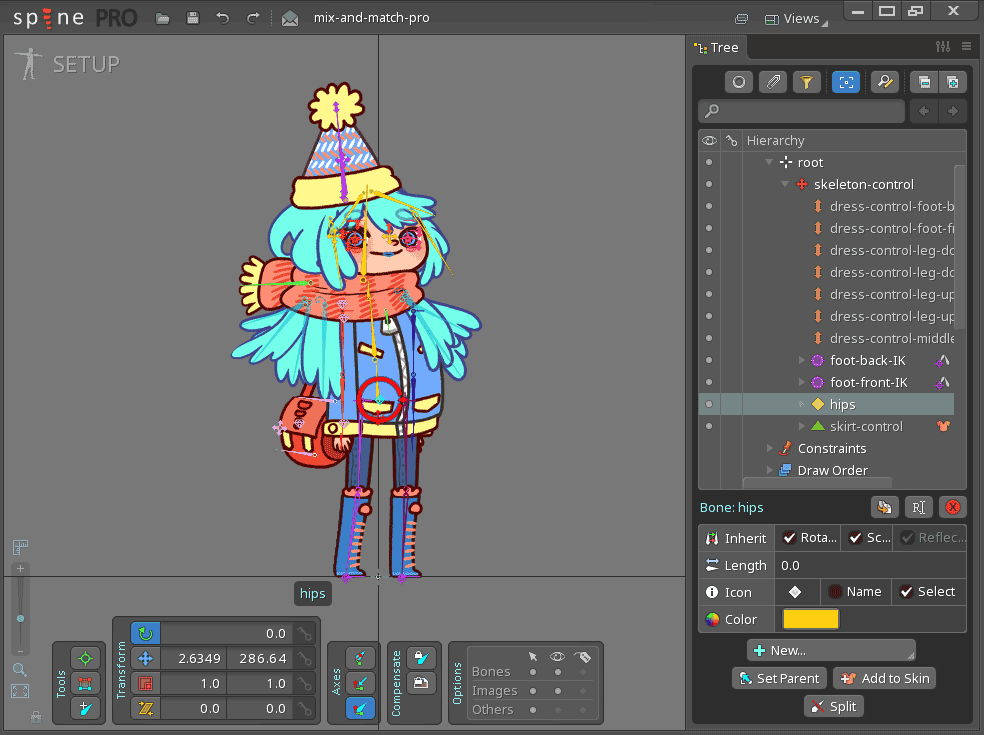The height and width of the screenshot is (735, 984).
Task: Select the Translate tool icon in Transform
Action: pos(146,658)
